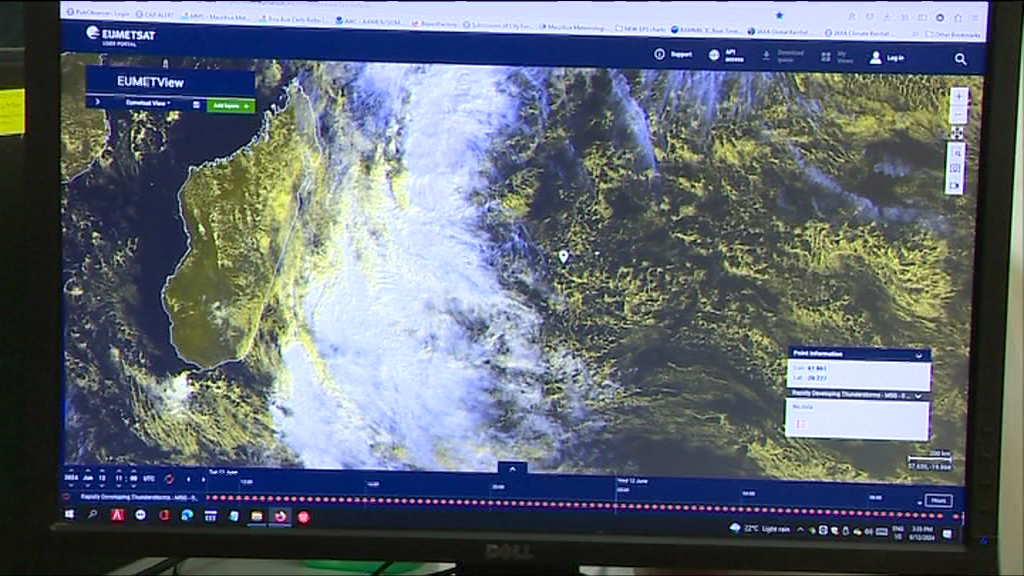Click the location pin marker on map
This screenshot has height=576, width=1024.
(x=563, y=257)
